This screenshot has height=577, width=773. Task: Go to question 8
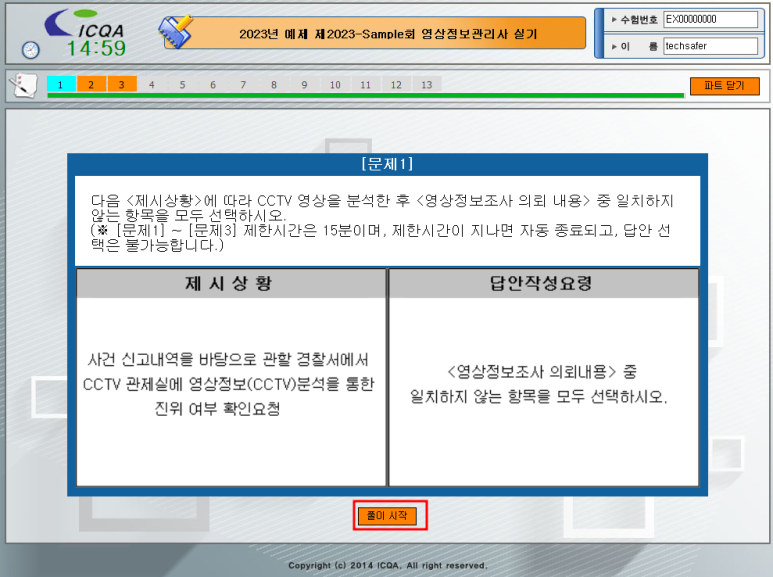[x=274, y=85]
